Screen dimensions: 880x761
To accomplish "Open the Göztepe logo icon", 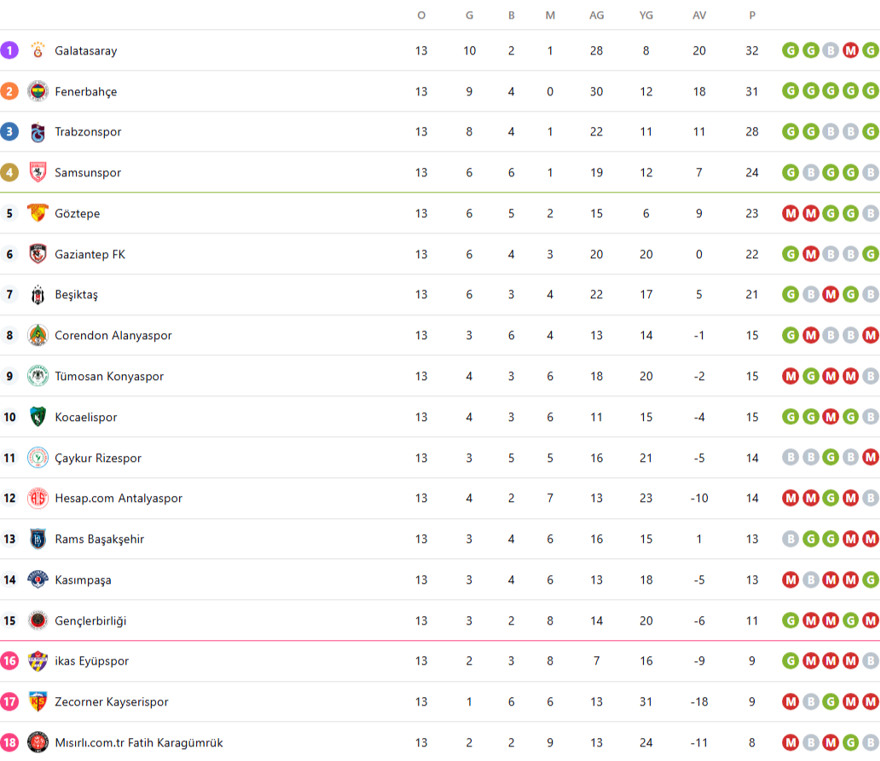I will click(38, 213).
